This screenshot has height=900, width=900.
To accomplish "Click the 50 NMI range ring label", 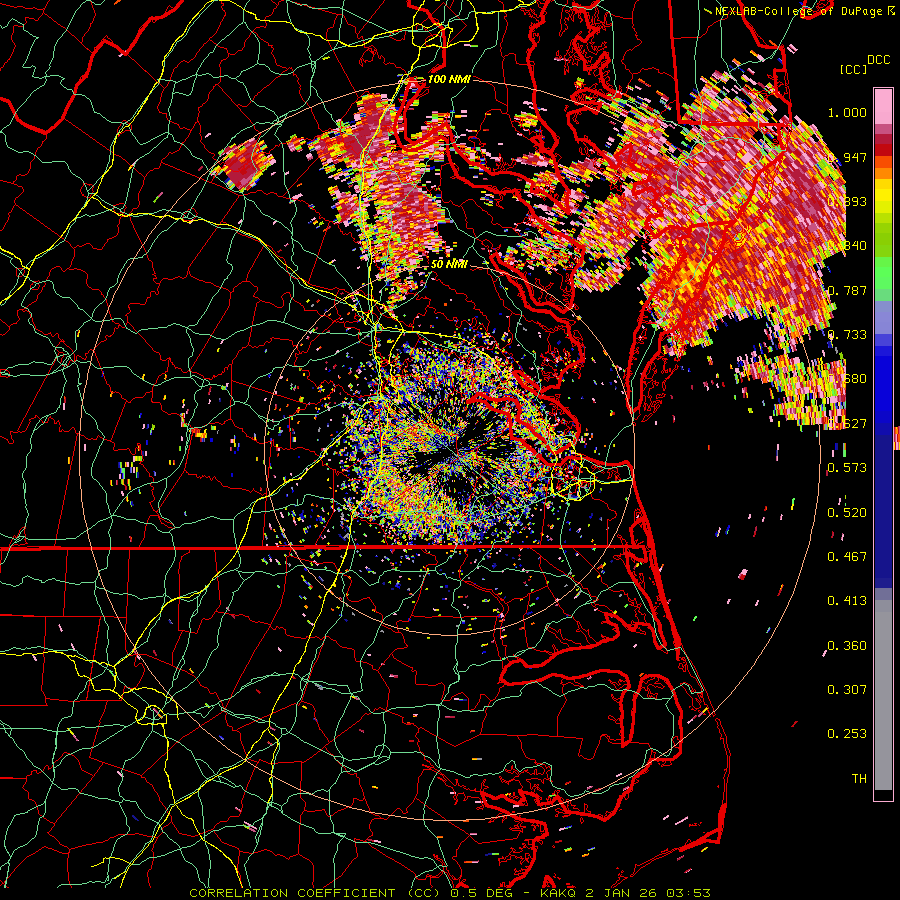I will click(449, 264).
